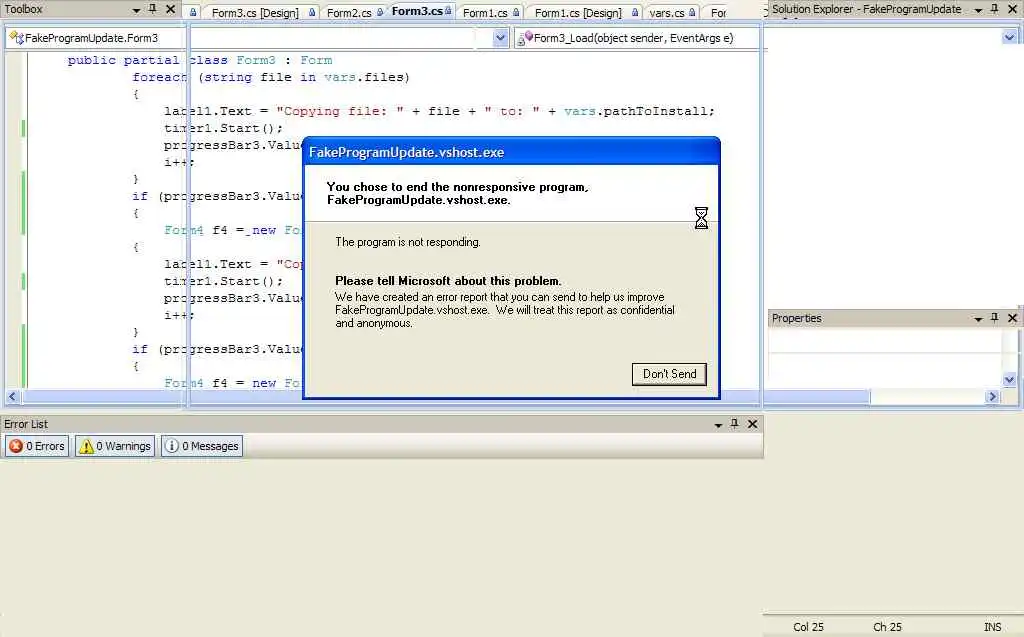
Task: Open Error List window position dropdown
Action: pyautogui.click(x=718, y=425)
